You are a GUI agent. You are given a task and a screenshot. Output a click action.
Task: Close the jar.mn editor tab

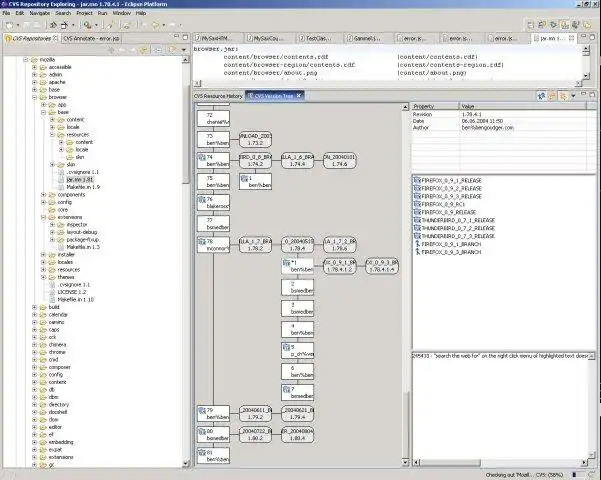(x=571, y=38)
